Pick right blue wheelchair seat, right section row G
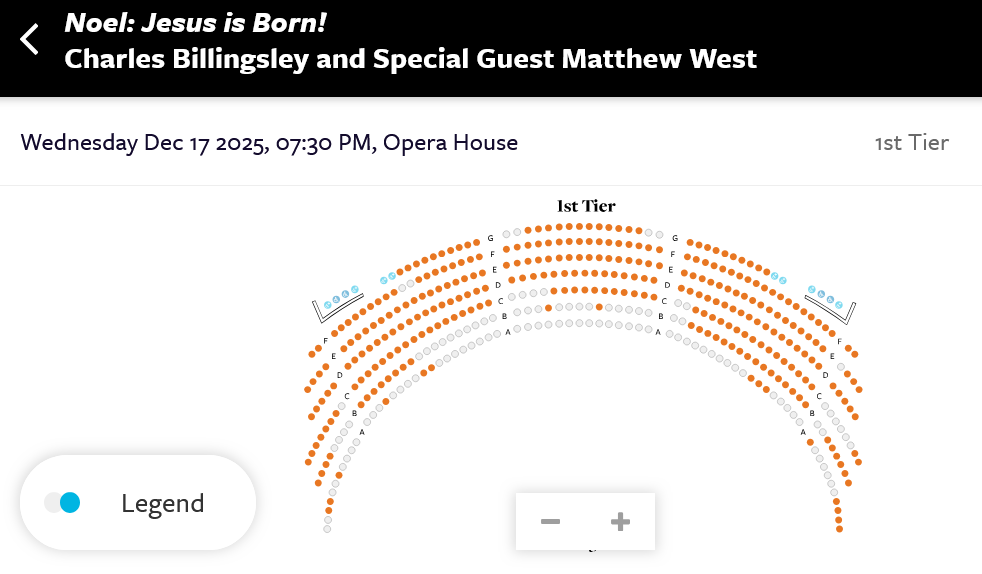 click(782, 279)
